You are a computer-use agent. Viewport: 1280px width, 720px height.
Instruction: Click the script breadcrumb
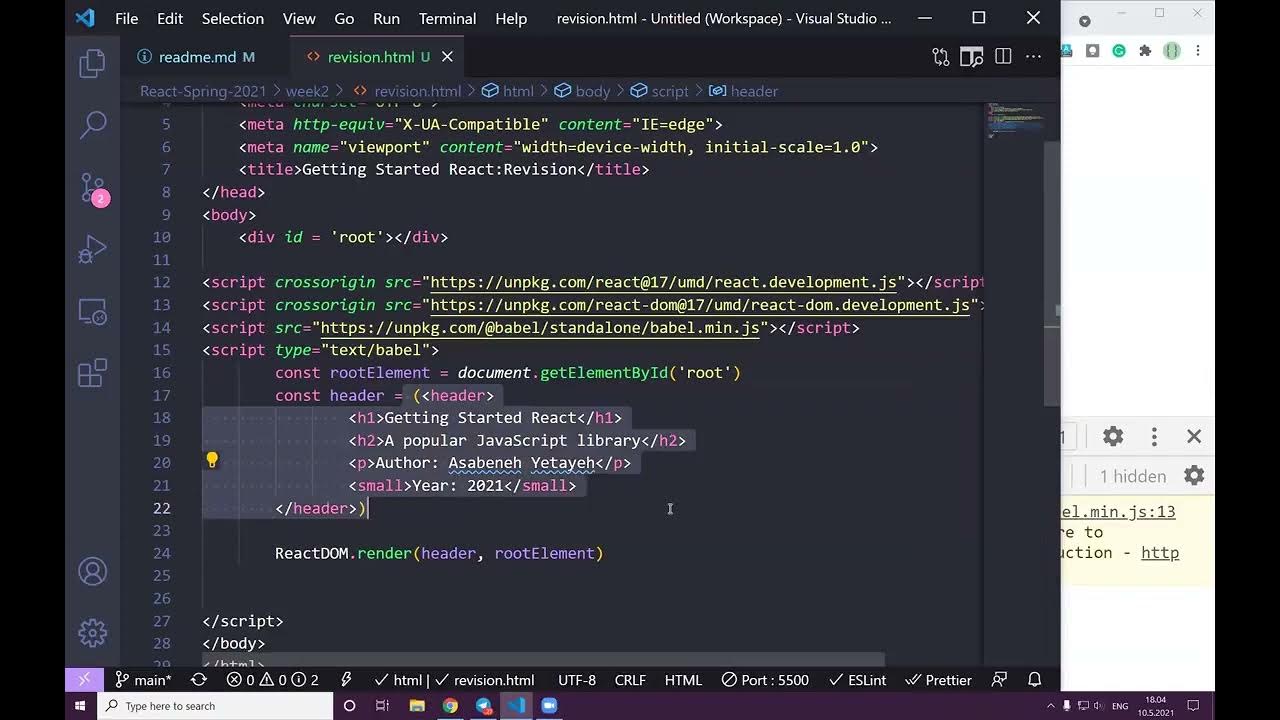[659, 91]
